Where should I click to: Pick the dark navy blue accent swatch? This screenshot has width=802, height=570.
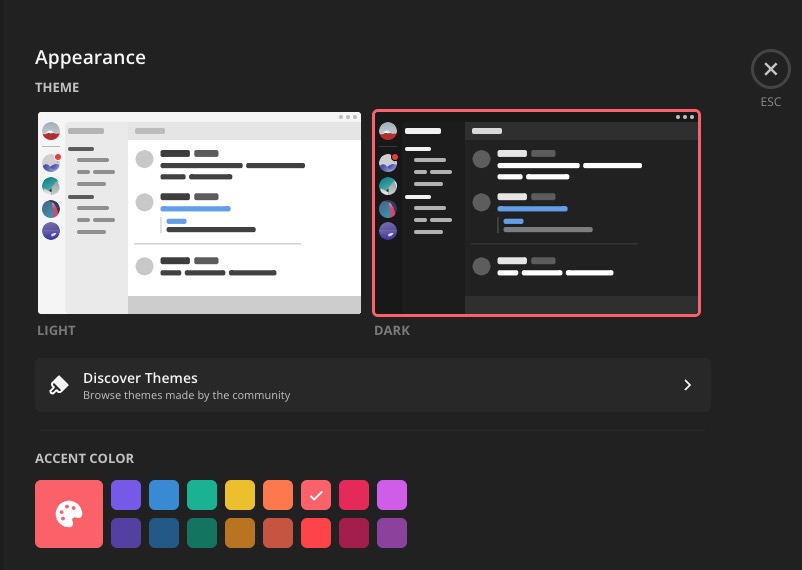coord(164,532)
